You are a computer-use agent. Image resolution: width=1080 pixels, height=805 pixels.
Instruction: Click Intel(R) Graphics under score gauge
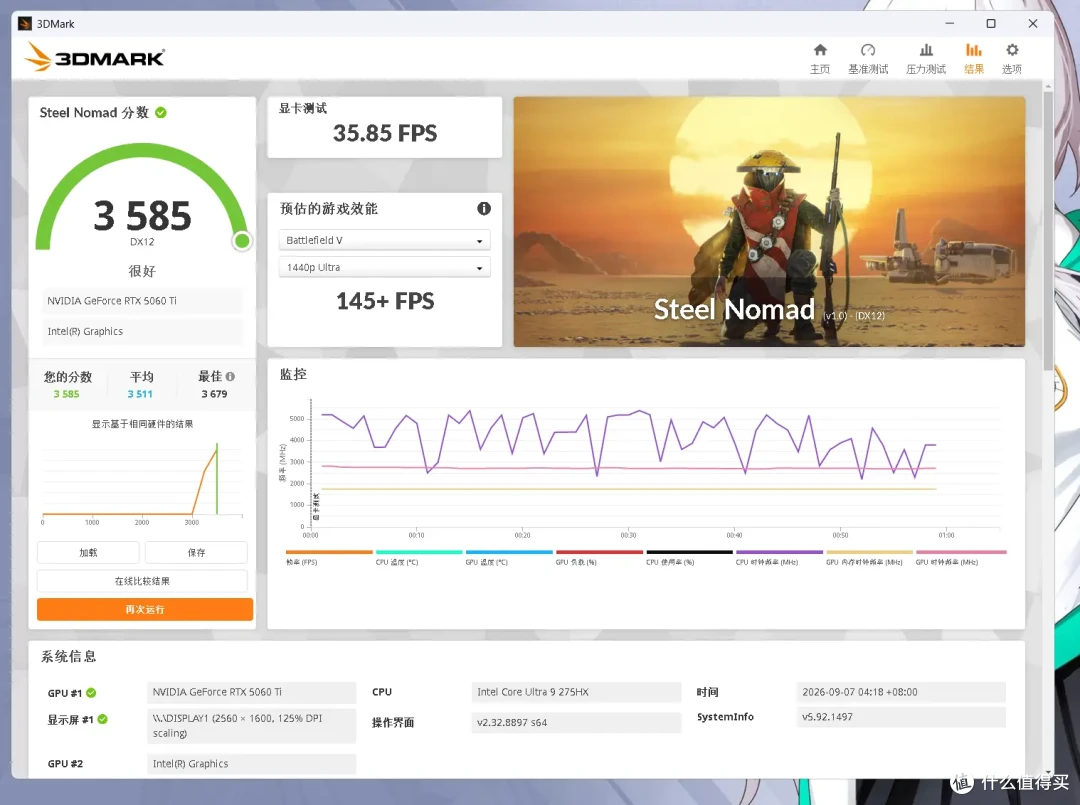(x=141, y=331)
